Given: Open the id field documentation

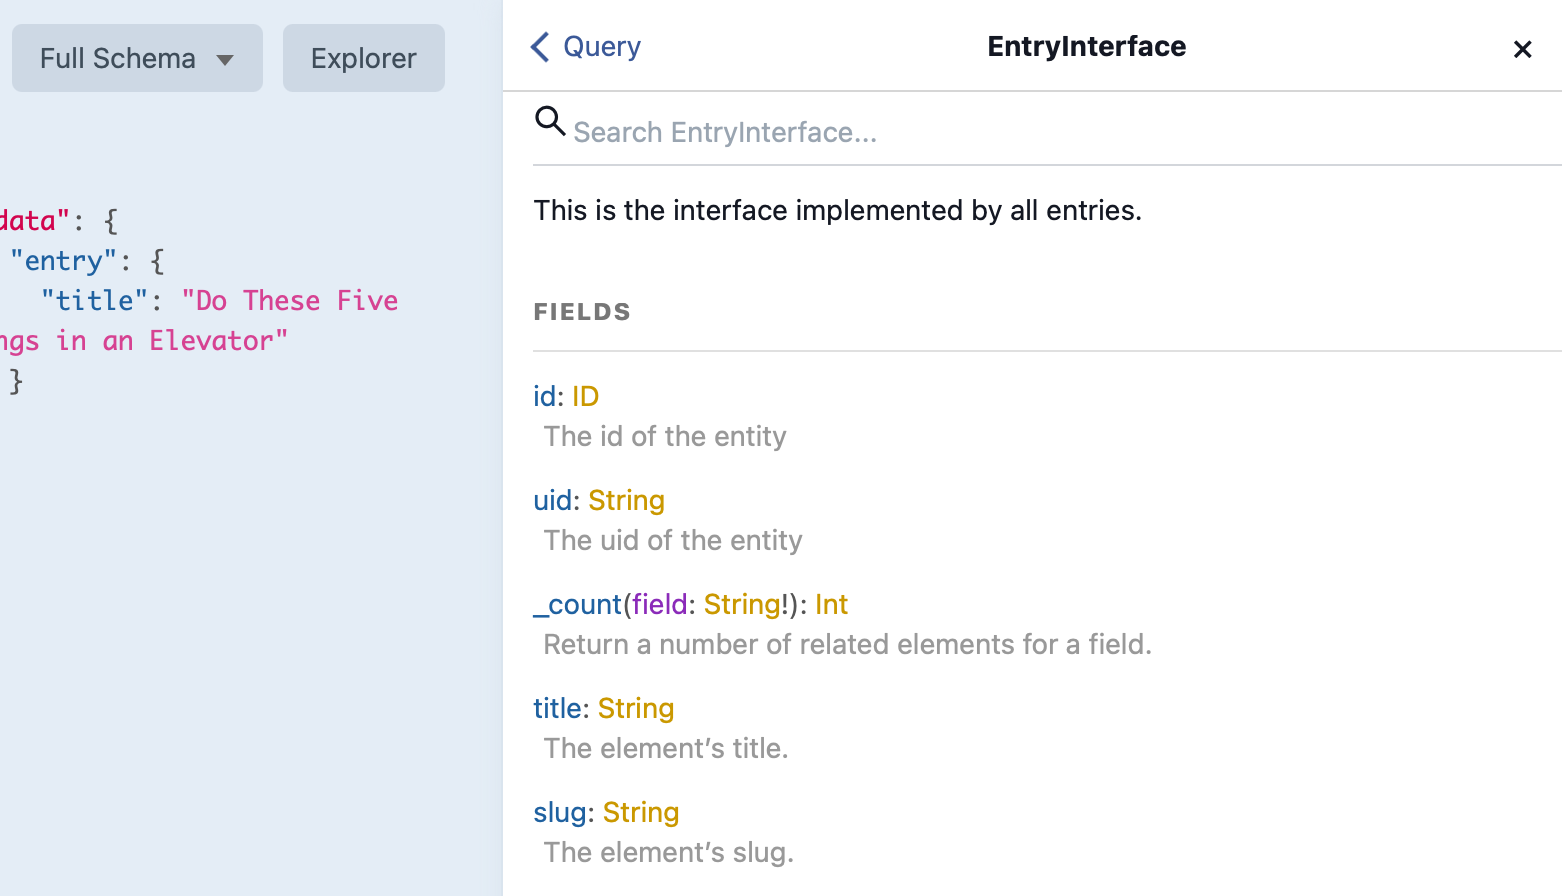Looking at the screenshot, I should click(545, 396).
